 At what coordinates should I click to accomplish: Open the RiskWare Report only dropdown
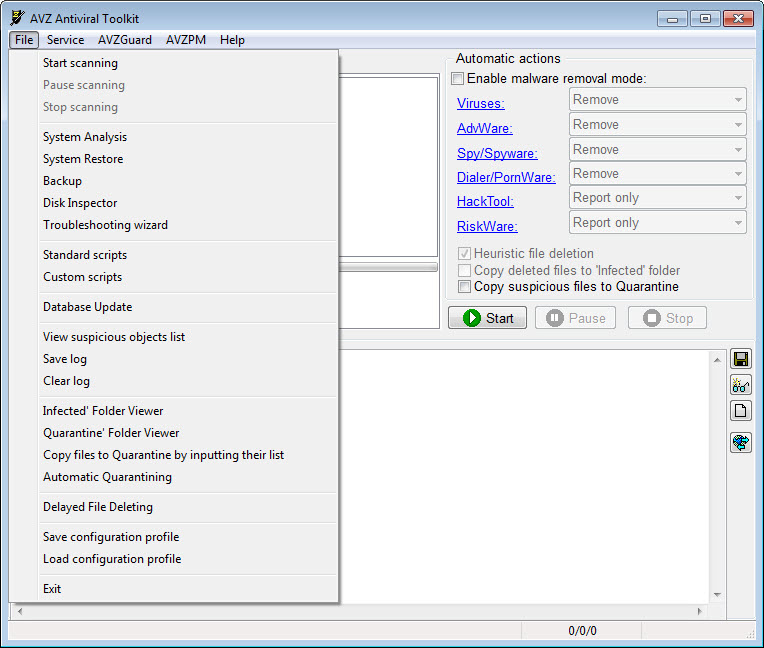click(657, 223)
